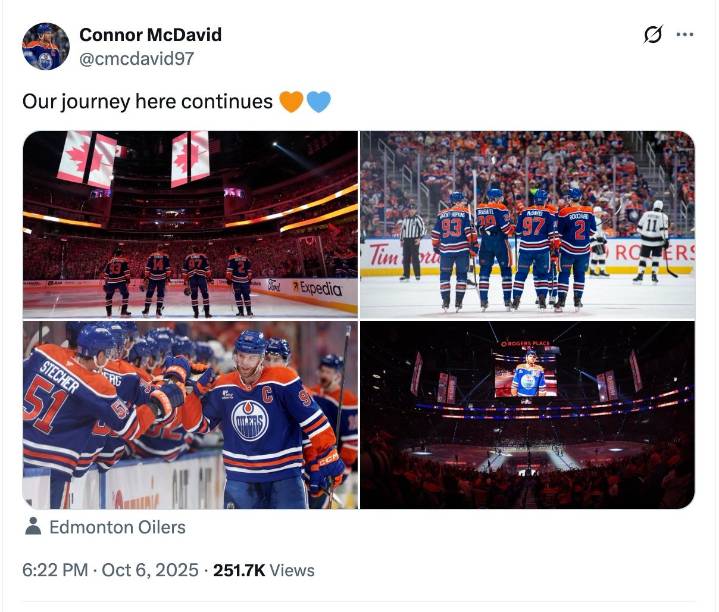Image resolution: width=719 pixels, height=612 pixels.
Task: Open the dark Rogers Place arena photo
Action: pos(527,415)
